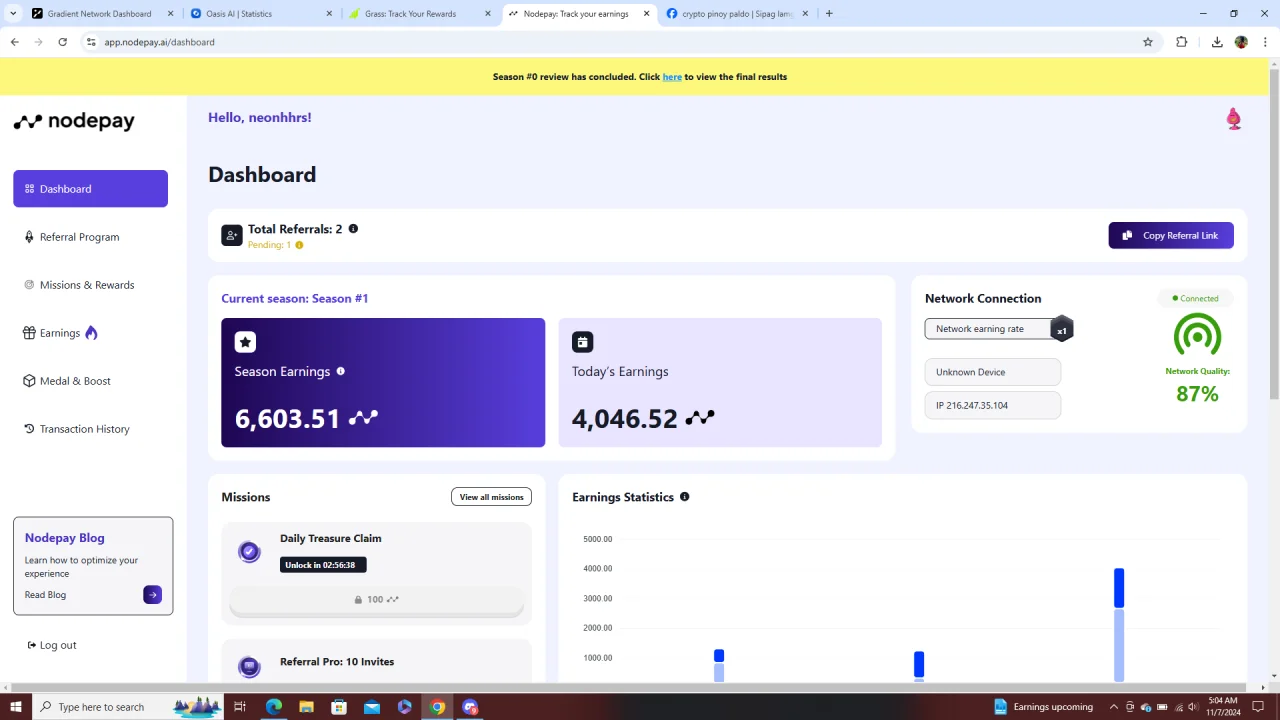Click the IP 216.247.35.104 field
Screen dimensions: 1280x720
(x=992, y=405)
